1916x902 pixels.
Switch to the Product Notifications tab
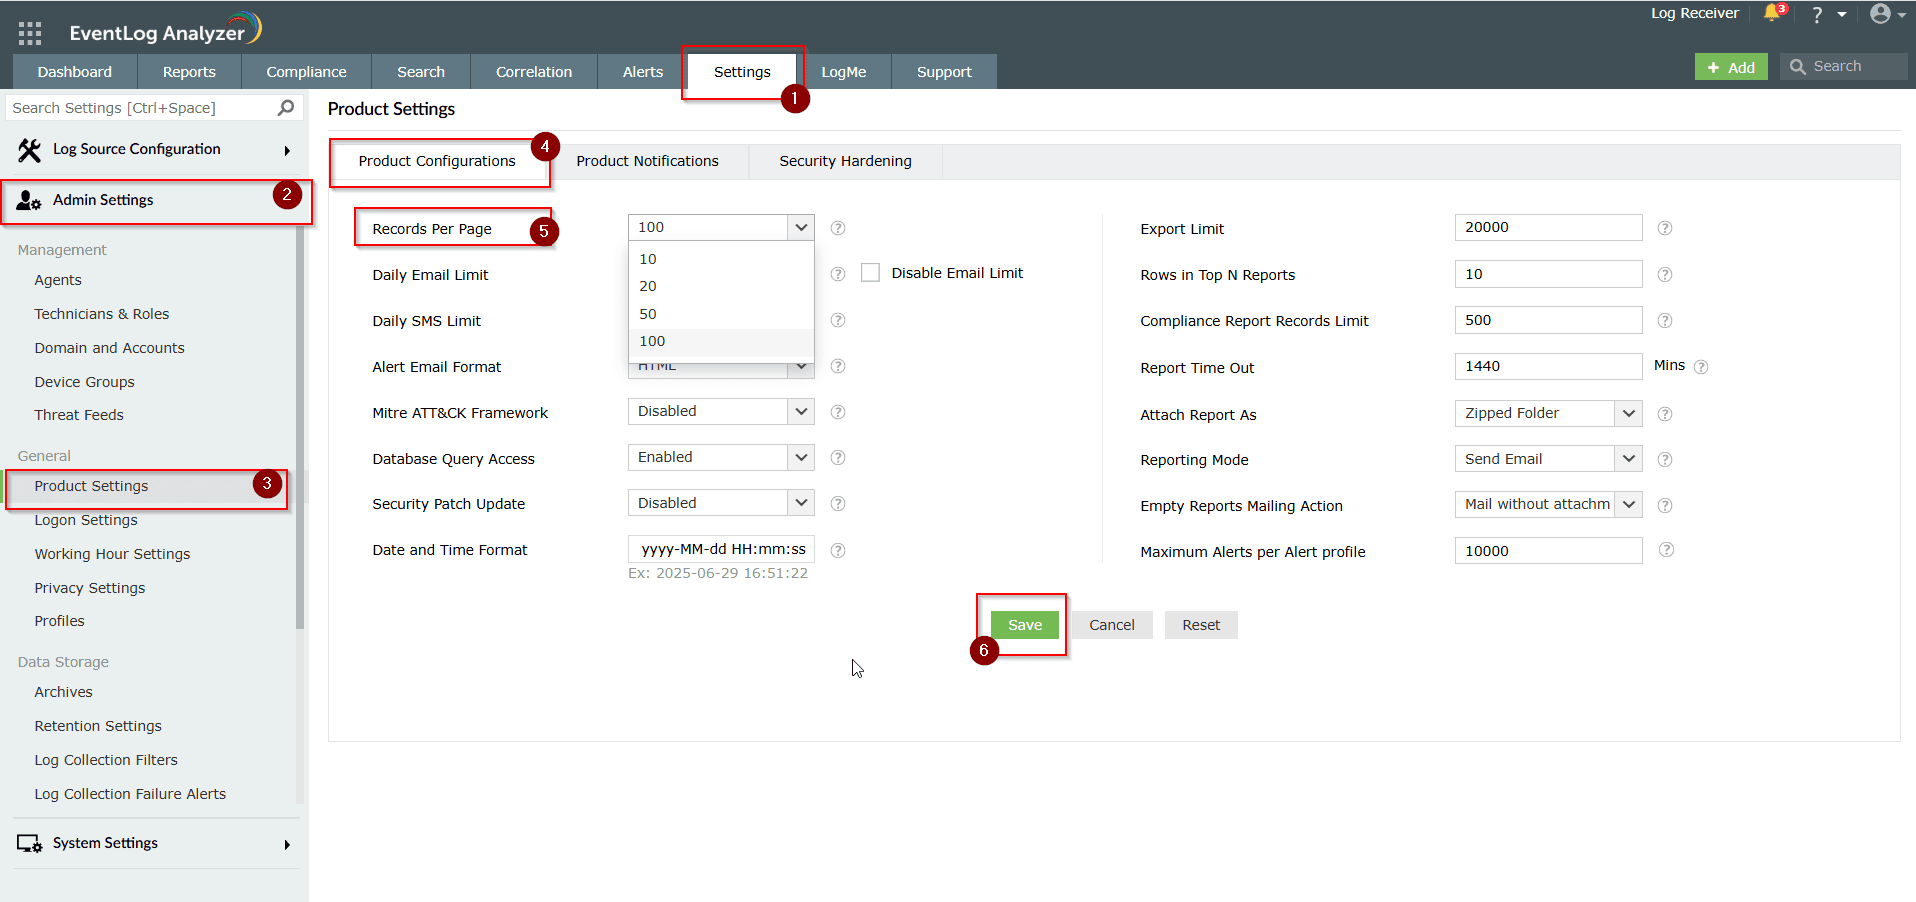click(x=647, y=161)
